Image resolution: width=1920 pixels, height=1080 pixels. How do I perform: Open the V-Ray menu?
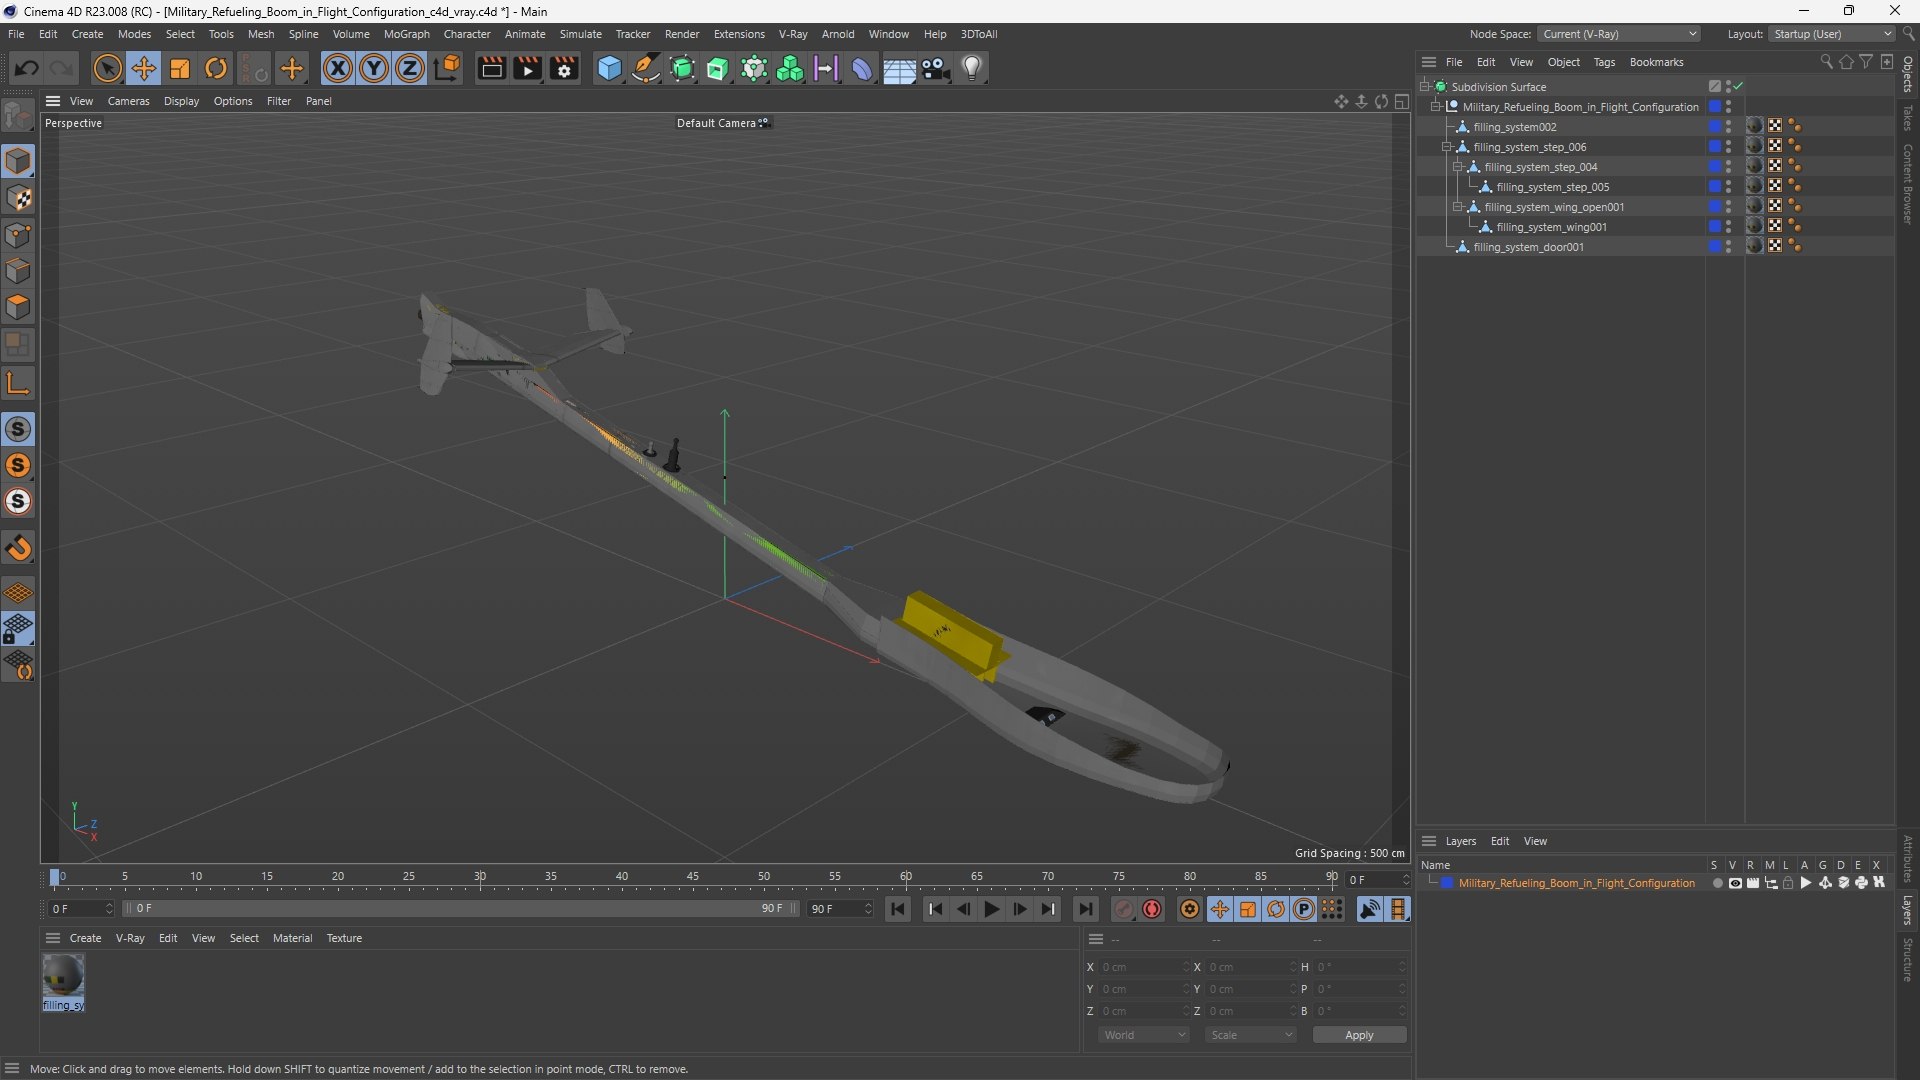793,34
